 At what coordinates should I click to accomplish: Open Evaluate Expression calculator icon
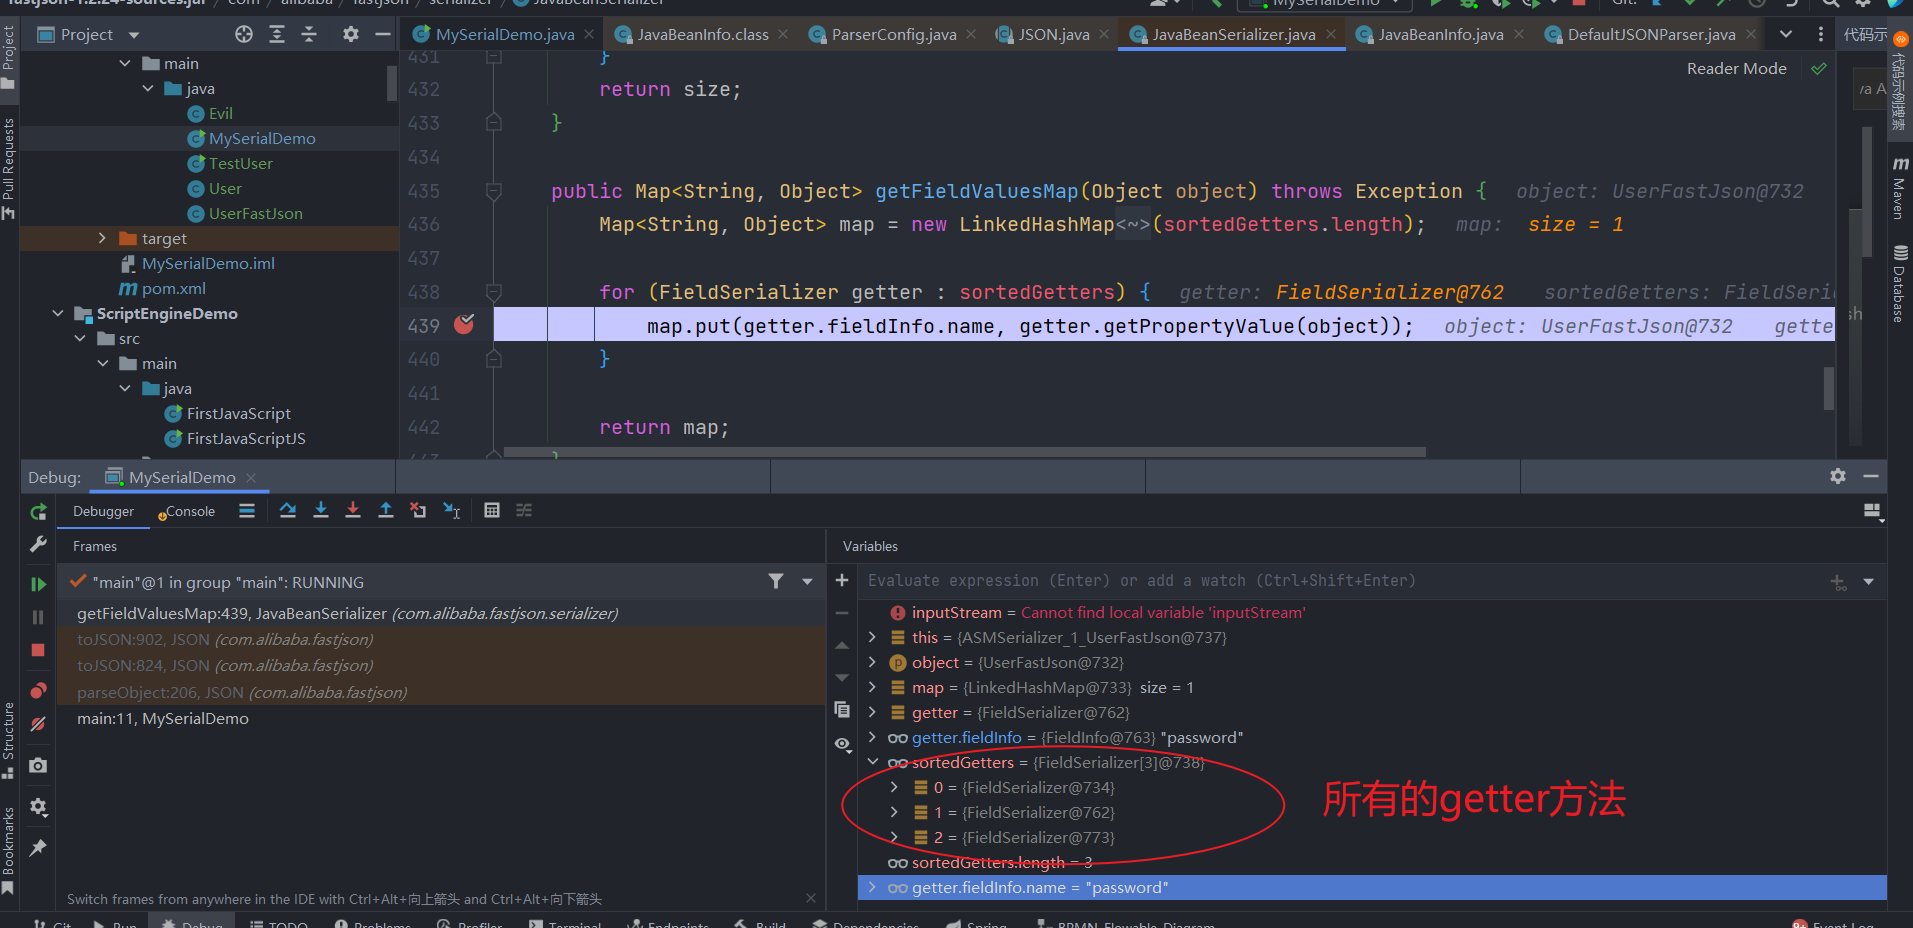(x=492, y=511)
